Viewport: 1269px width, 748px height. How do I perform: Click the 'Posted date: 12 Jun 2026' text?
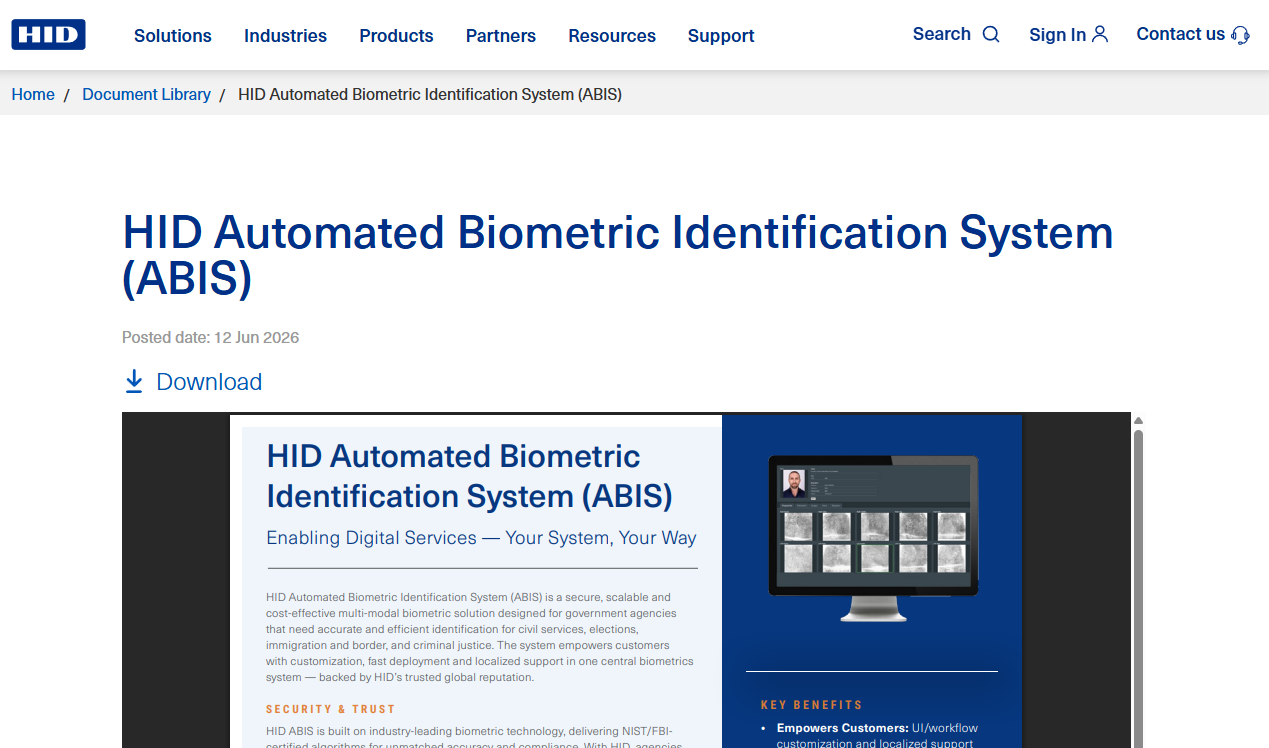pos(211,337)
